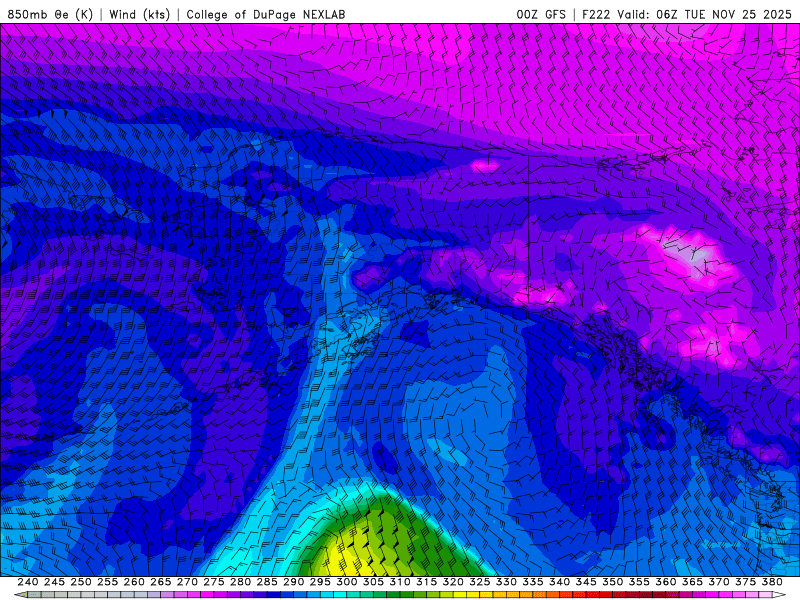The image size is (800, 600).
Task: Click the 330 scale label
Action: [x=507, y=582]
